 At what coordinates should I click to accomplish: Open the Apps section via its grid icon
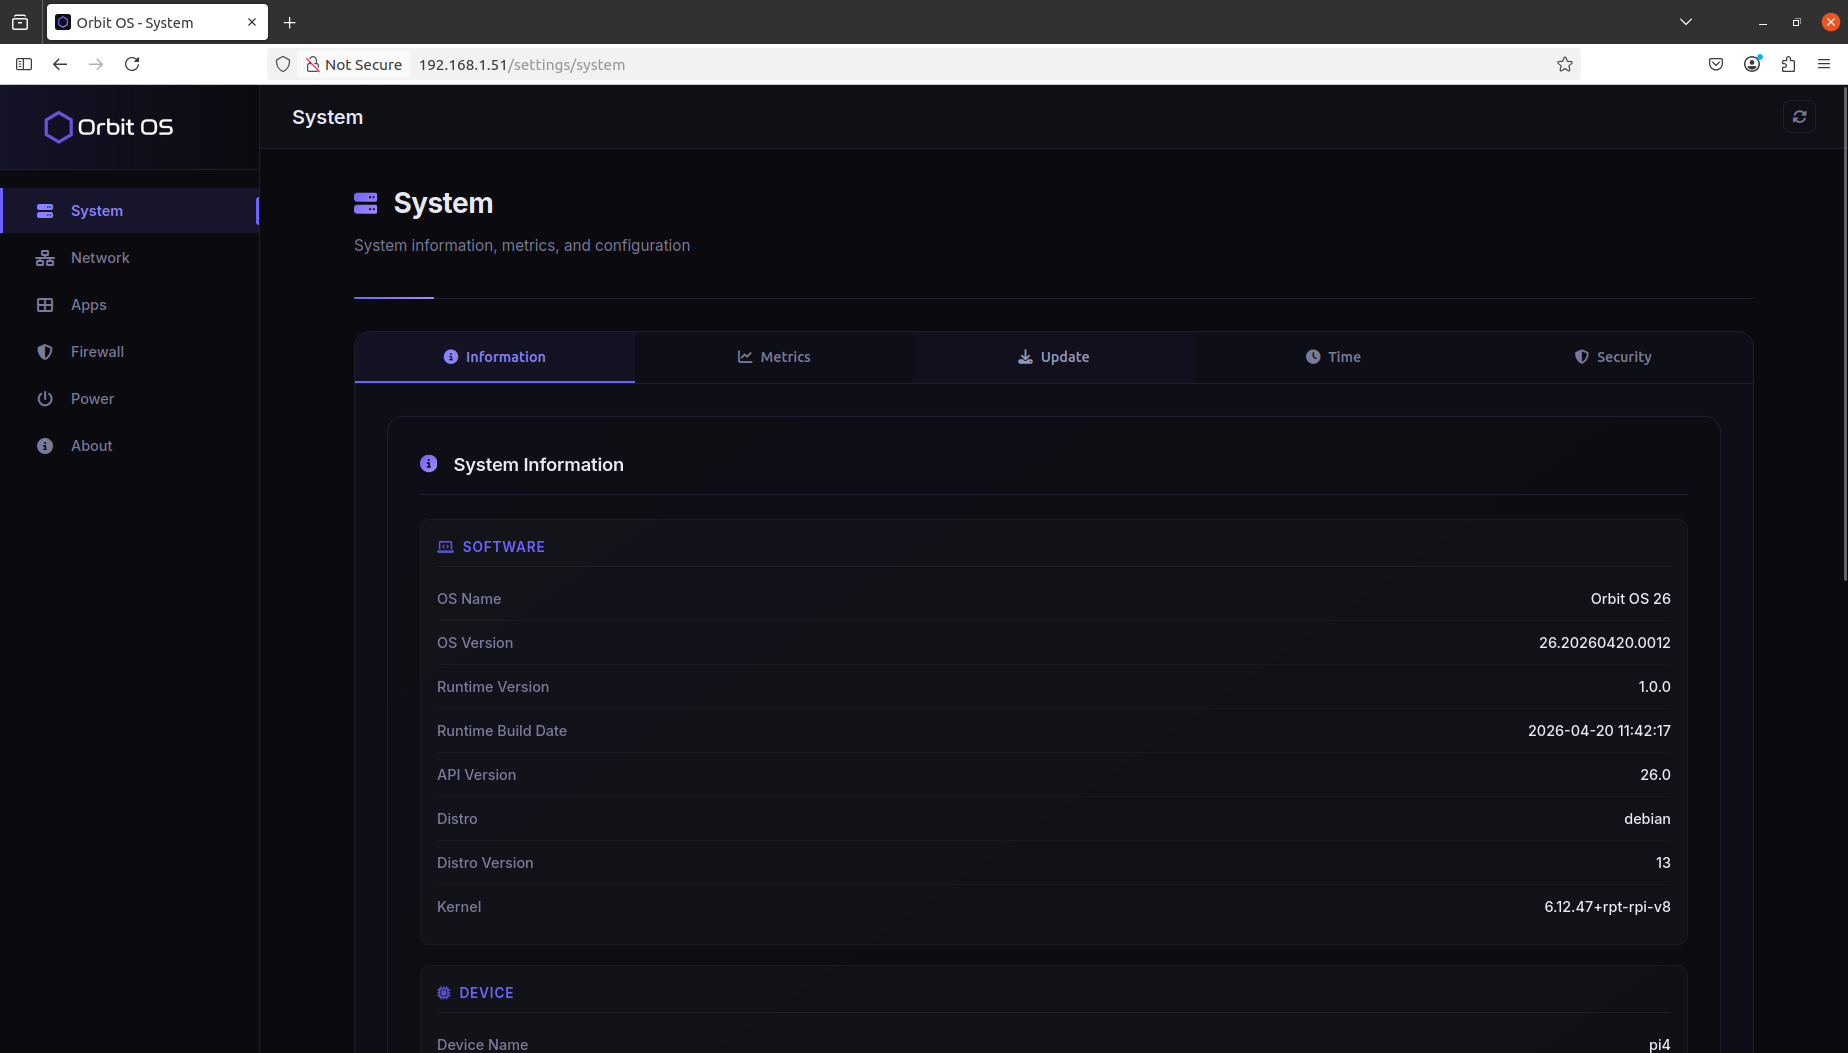coord(45,304)
